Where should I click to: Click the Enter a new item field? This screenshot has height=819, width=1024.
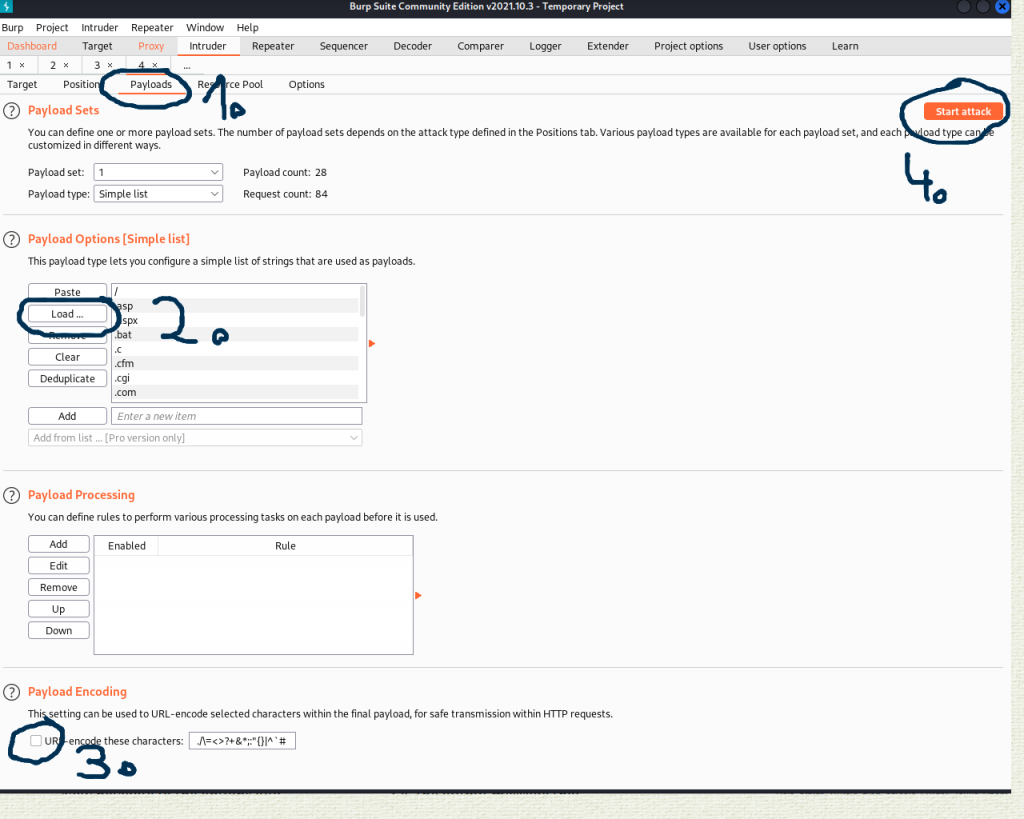pos(236,416)
